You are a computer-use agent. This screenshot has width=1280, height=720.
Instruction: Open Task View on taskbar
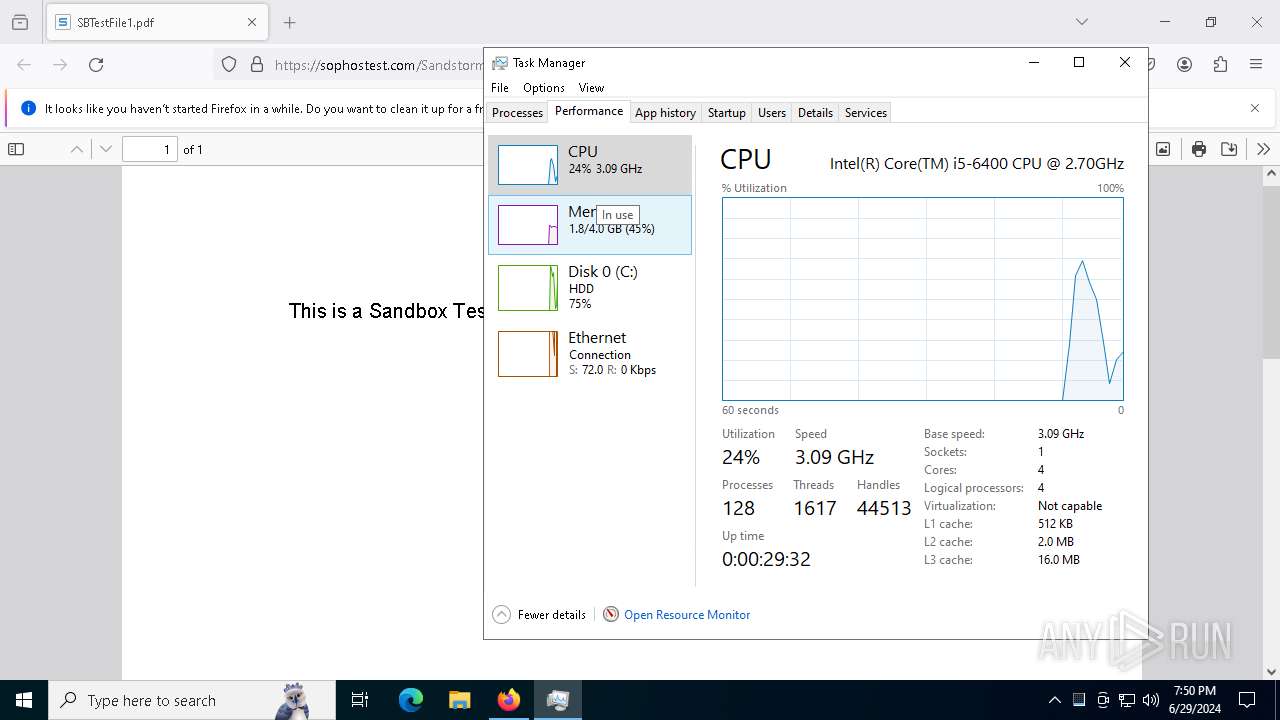[x=360, y=700]
